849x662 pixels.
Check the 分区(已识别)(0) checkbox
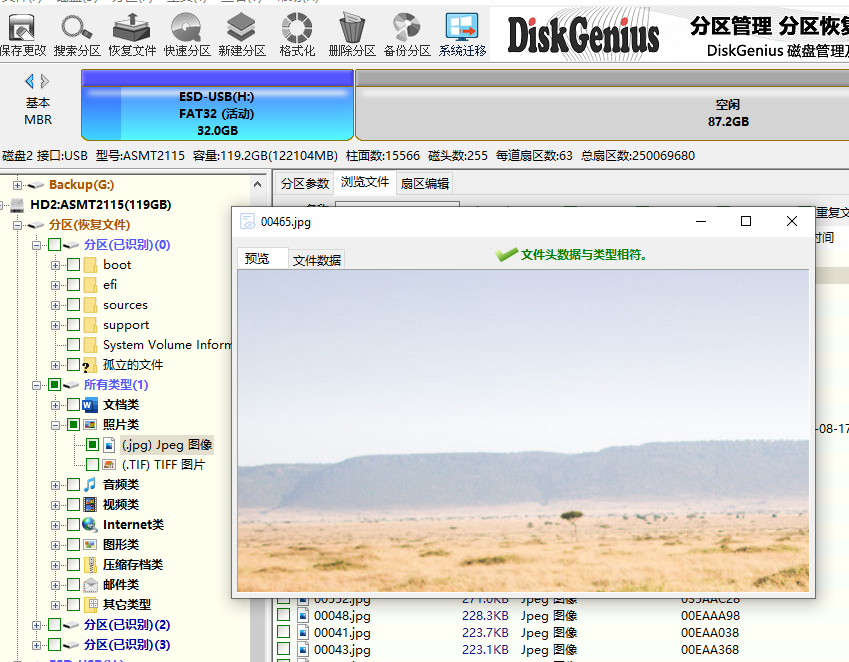coord(54,245)
